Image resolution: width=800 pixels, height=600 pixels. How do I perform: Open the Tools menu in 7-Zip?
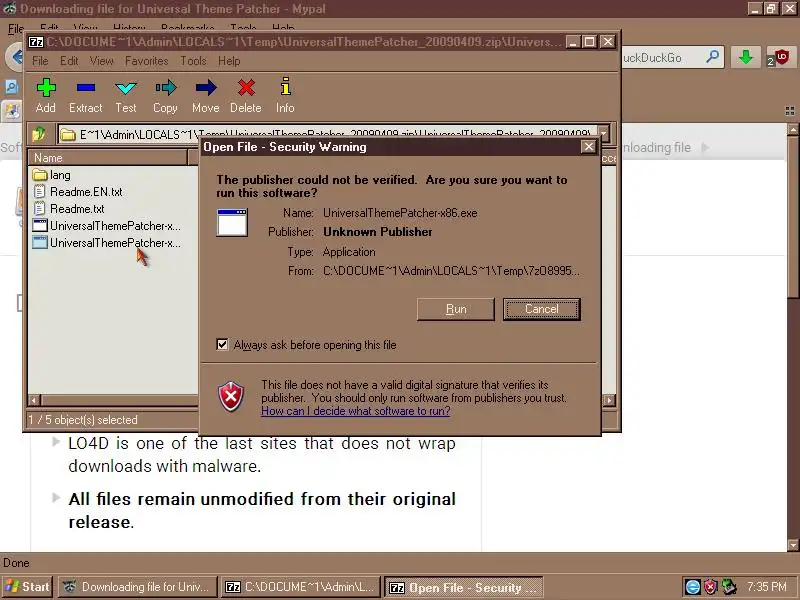[x=193, y=61]
